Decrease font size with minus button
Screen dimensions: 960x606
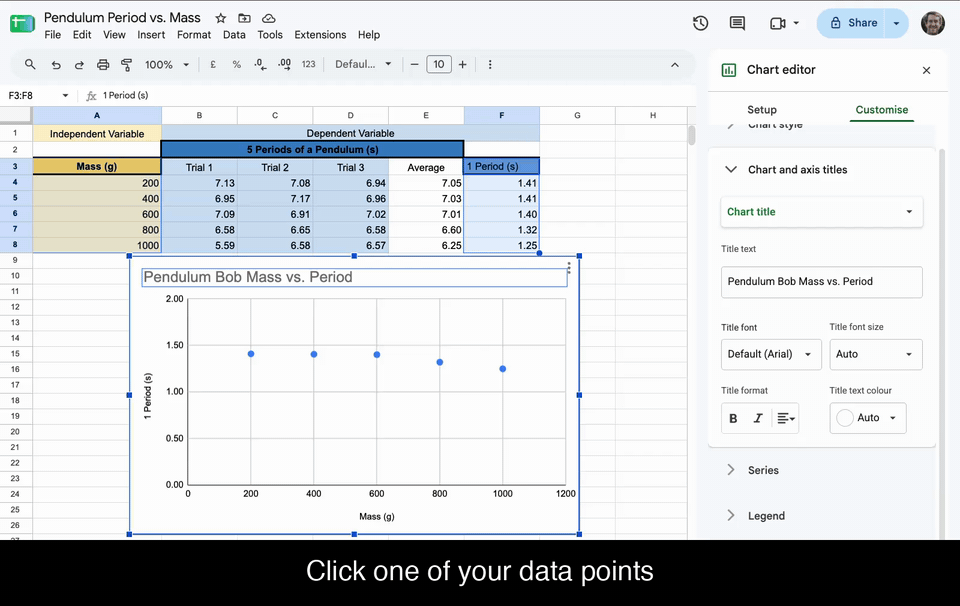414,64
